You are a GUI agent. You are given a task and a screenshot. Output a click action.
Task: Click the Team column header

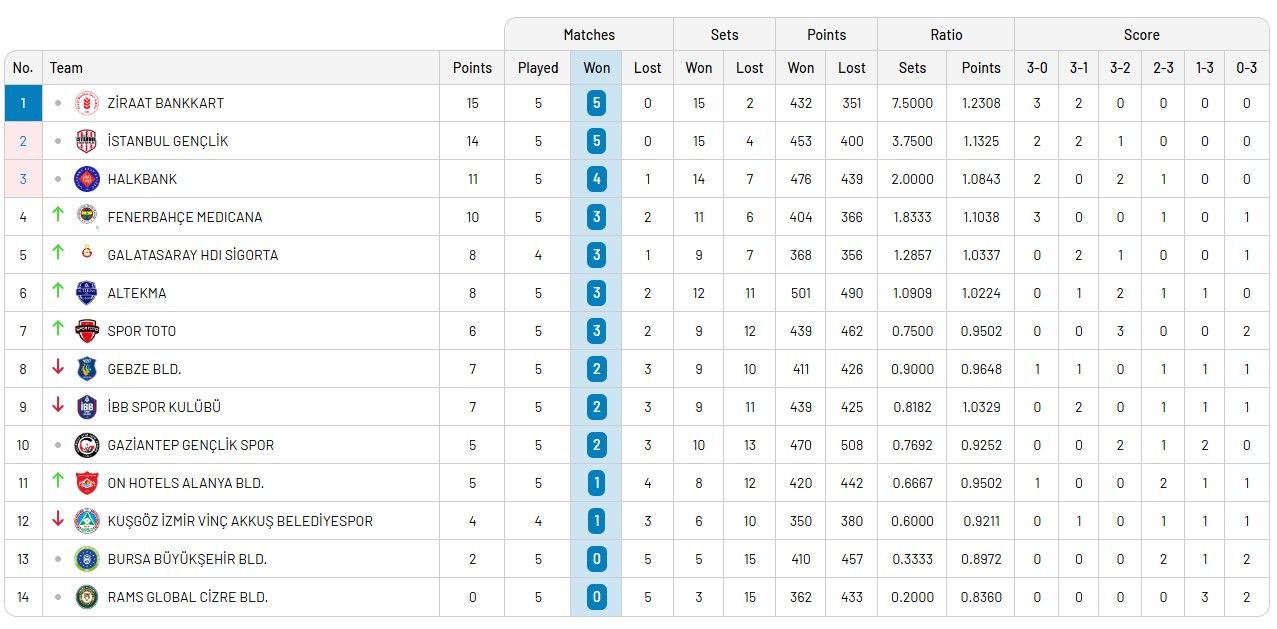pos(66,68)
